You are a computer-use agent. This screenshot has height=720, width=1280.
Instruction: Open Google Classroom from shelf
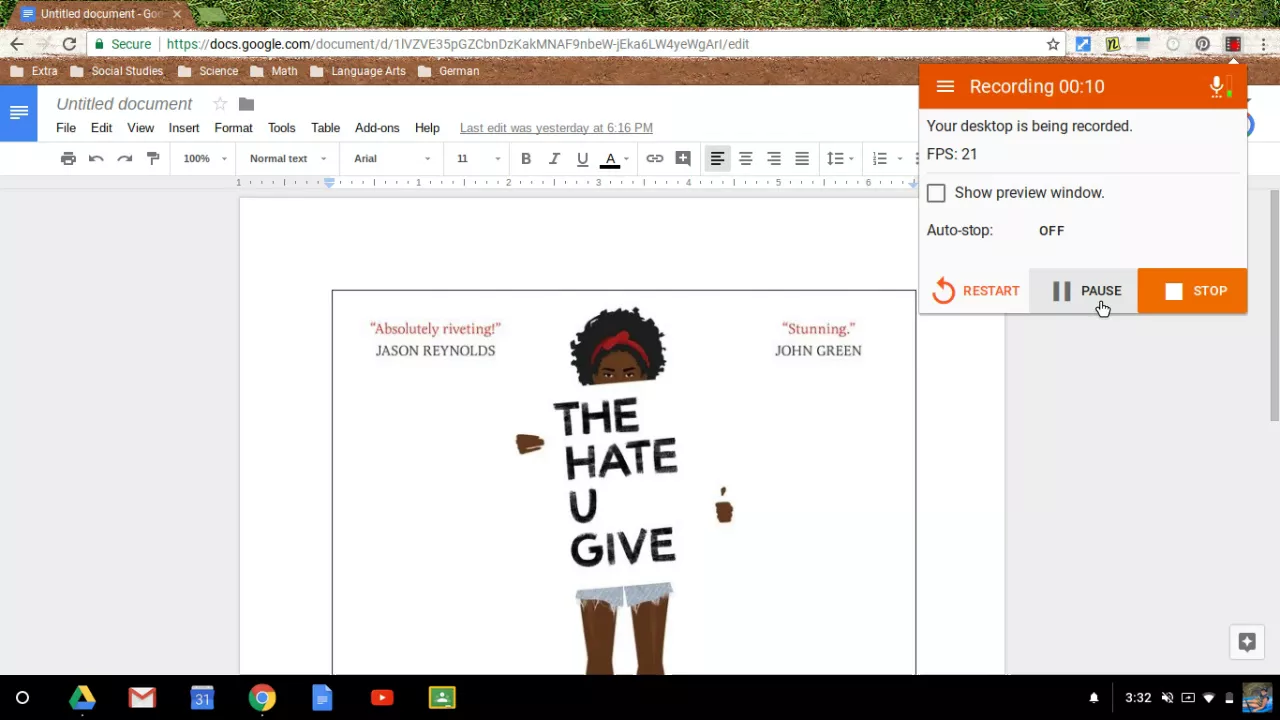pos(442,698)
